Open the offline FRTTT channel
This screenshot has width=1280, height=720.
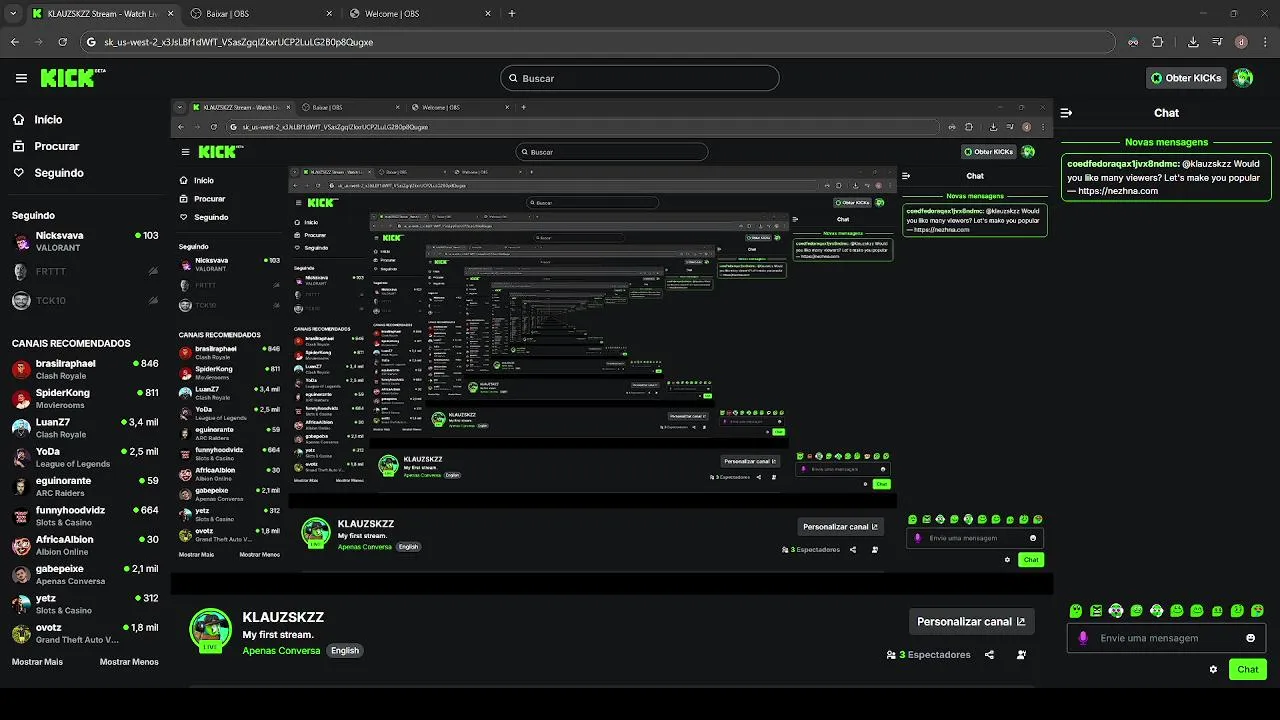(85, 271)
